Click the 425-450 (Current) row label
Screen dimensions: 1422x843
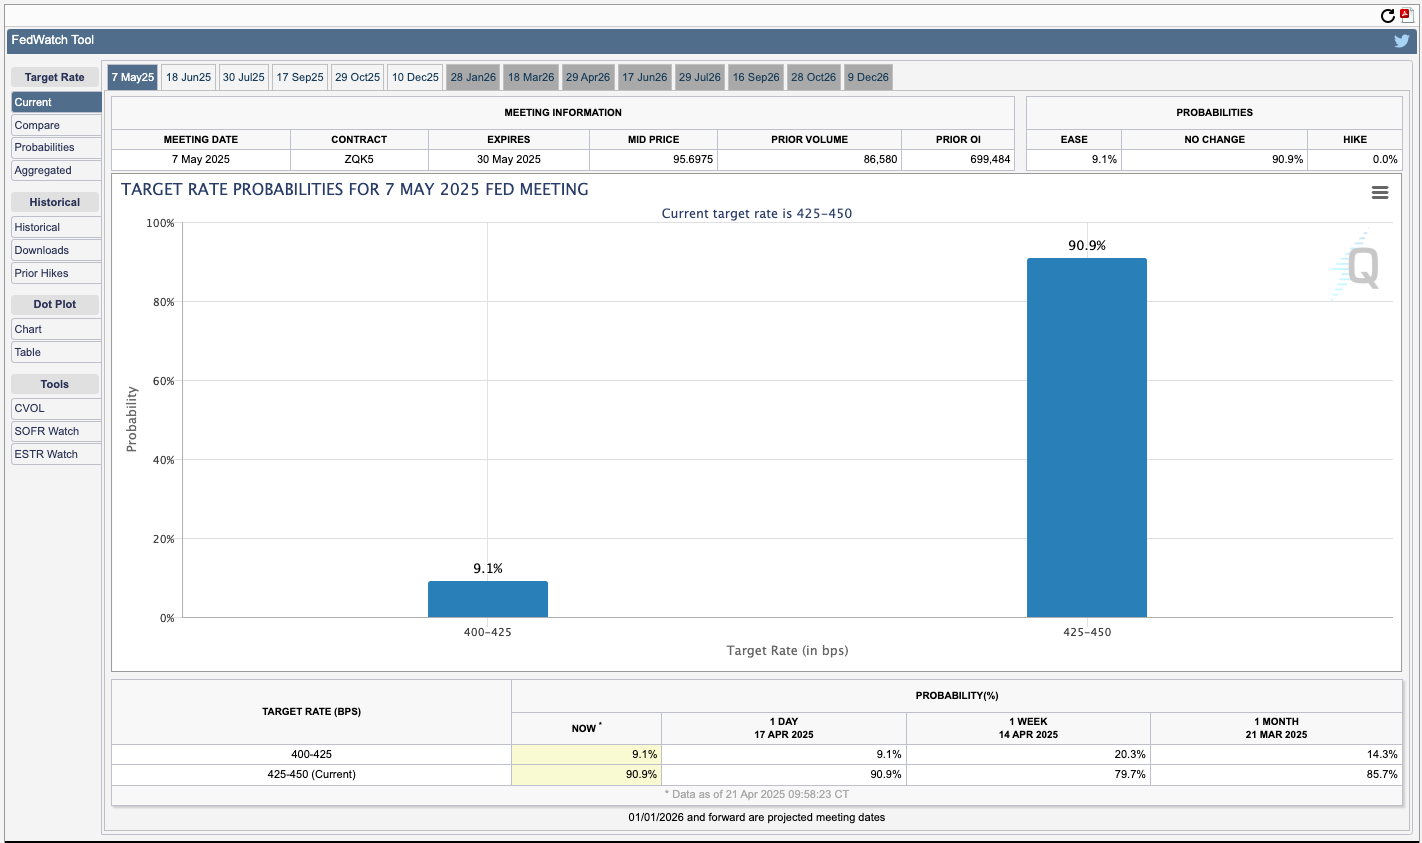(x=311, y=774)
